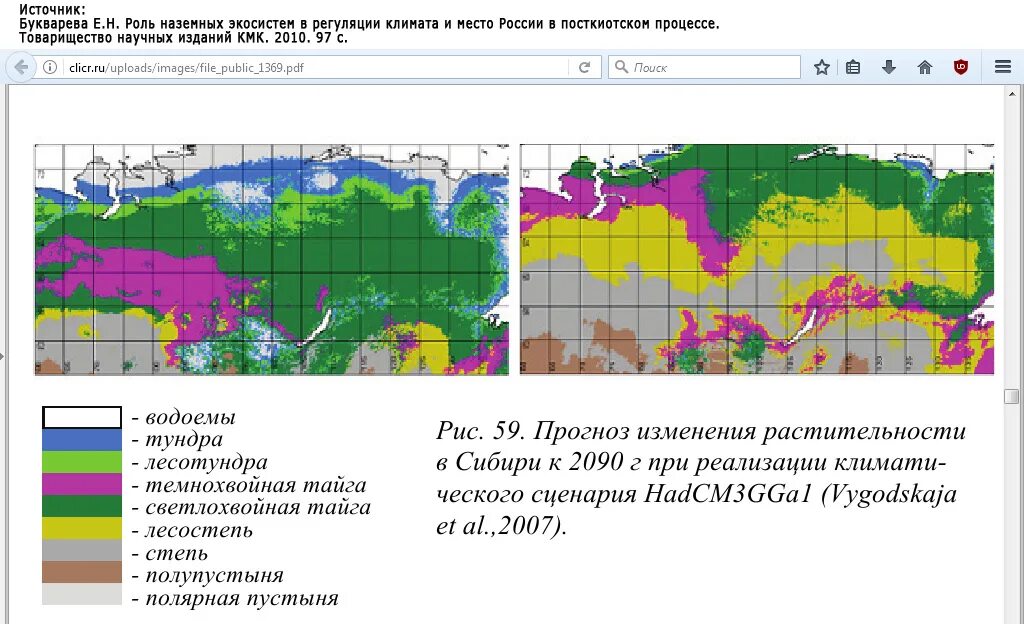
Task: Click caption text 'HadCM3GGa1 (Vygodskaja'
Action: tap(800, 493)
